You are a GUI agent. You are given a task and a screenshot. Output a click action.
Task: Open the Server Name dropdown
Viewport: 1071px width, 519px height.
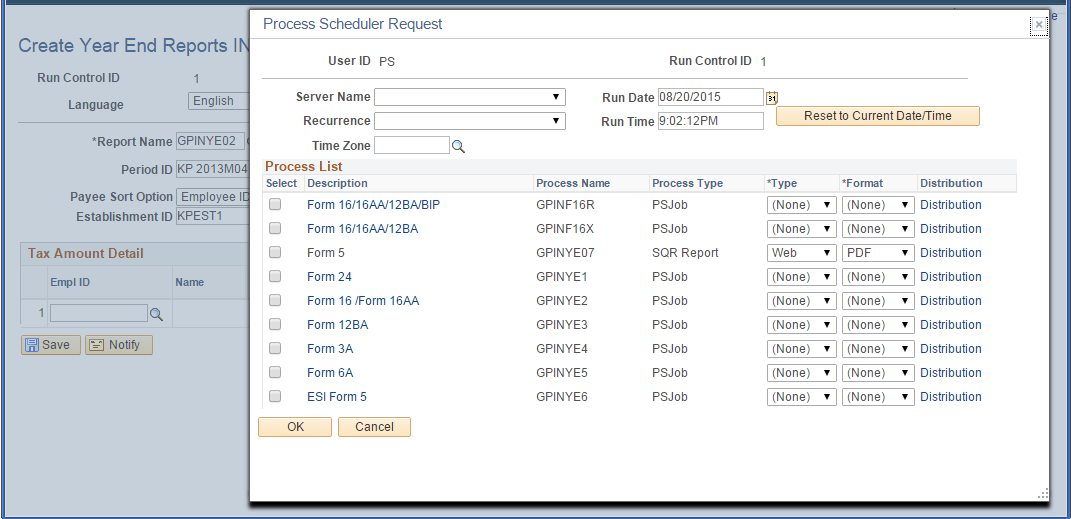click(470, 97)
